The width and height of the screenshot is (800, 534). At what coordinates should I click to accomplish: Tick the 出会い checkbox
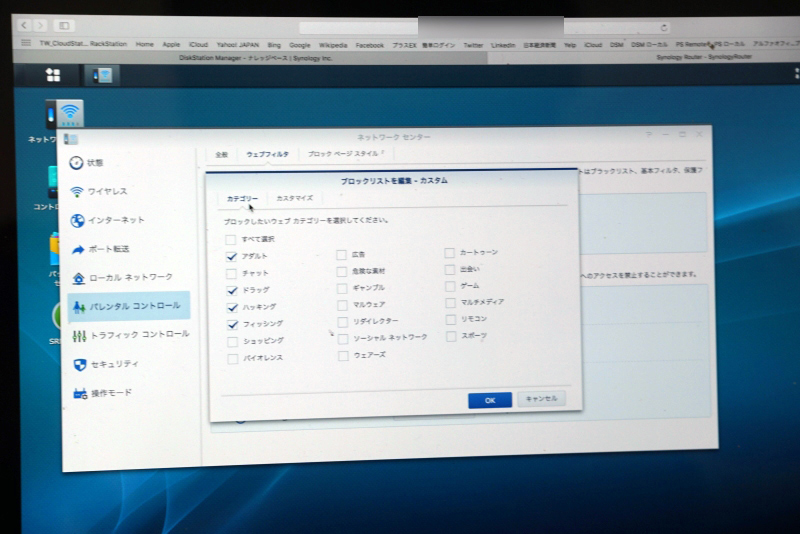pos(450,269)
